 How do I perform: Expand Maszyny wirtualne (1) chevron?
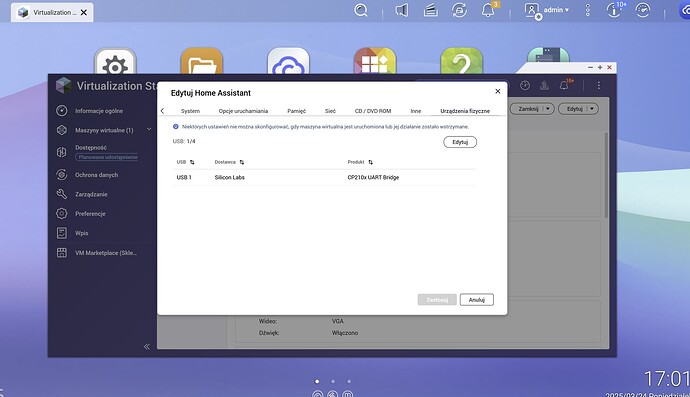(149, 129)
